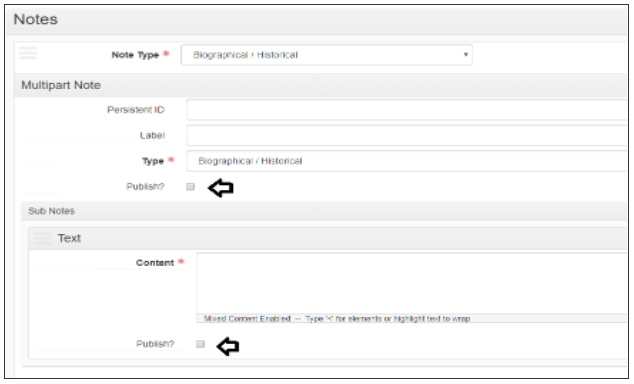Screen dimensions: 634x384
Task: Check the Multipart Note Publish checkbox
Action: point(190,186)
